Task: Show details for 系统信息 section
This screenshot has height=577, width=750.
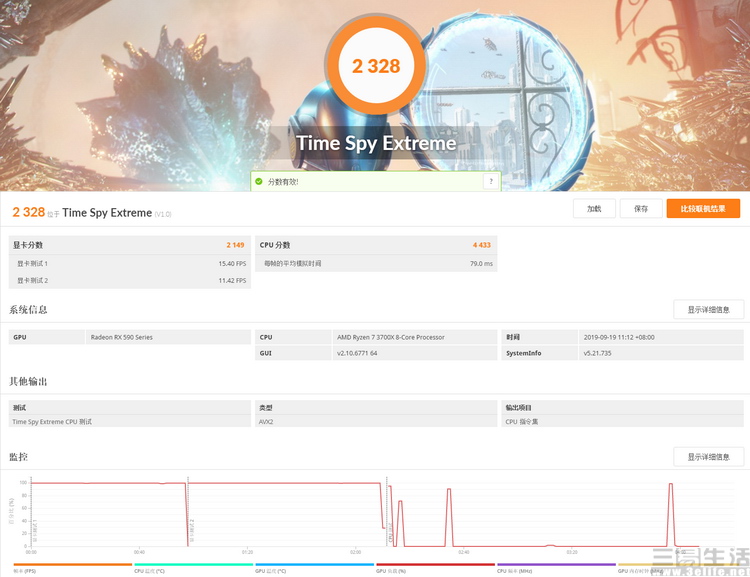Action: point(708,310)
